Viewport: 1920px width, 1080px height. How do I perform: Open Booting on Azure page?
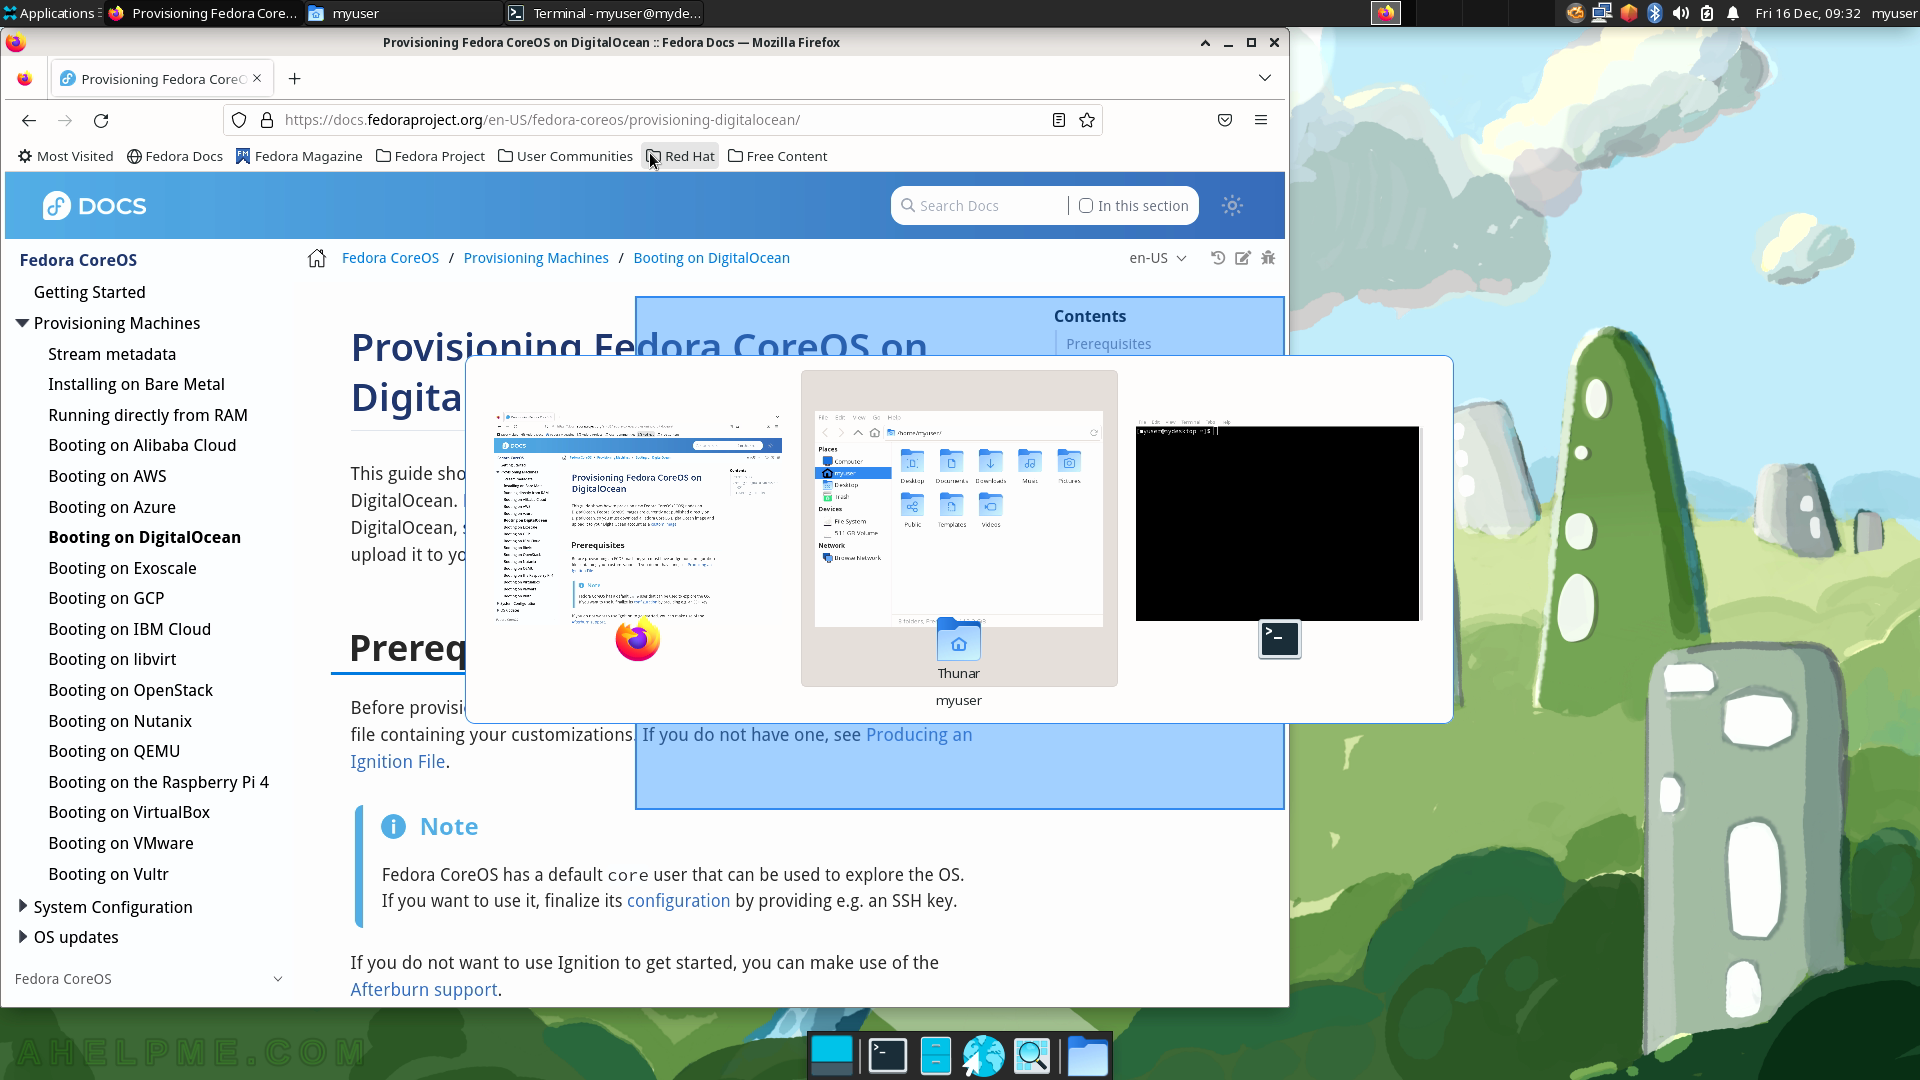112,507
